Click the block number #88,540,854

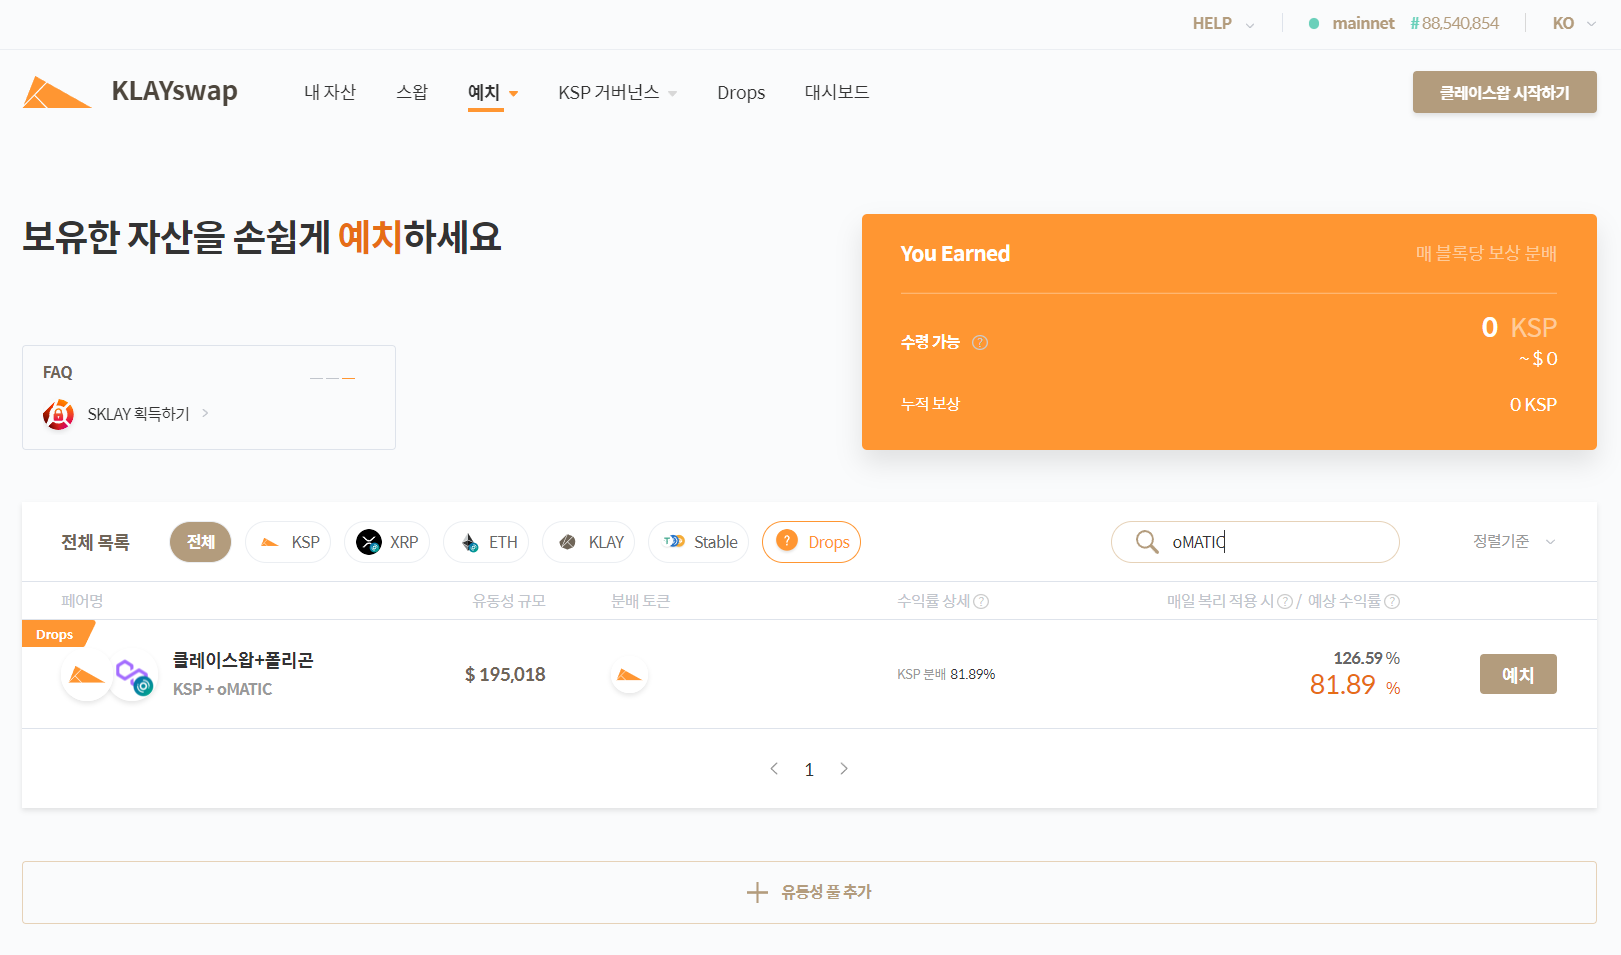click(1455, 23)
